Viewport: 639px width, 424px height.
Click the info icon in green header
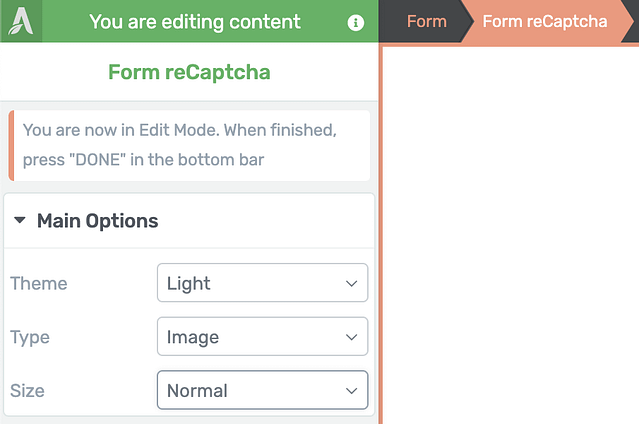(355, 22)
